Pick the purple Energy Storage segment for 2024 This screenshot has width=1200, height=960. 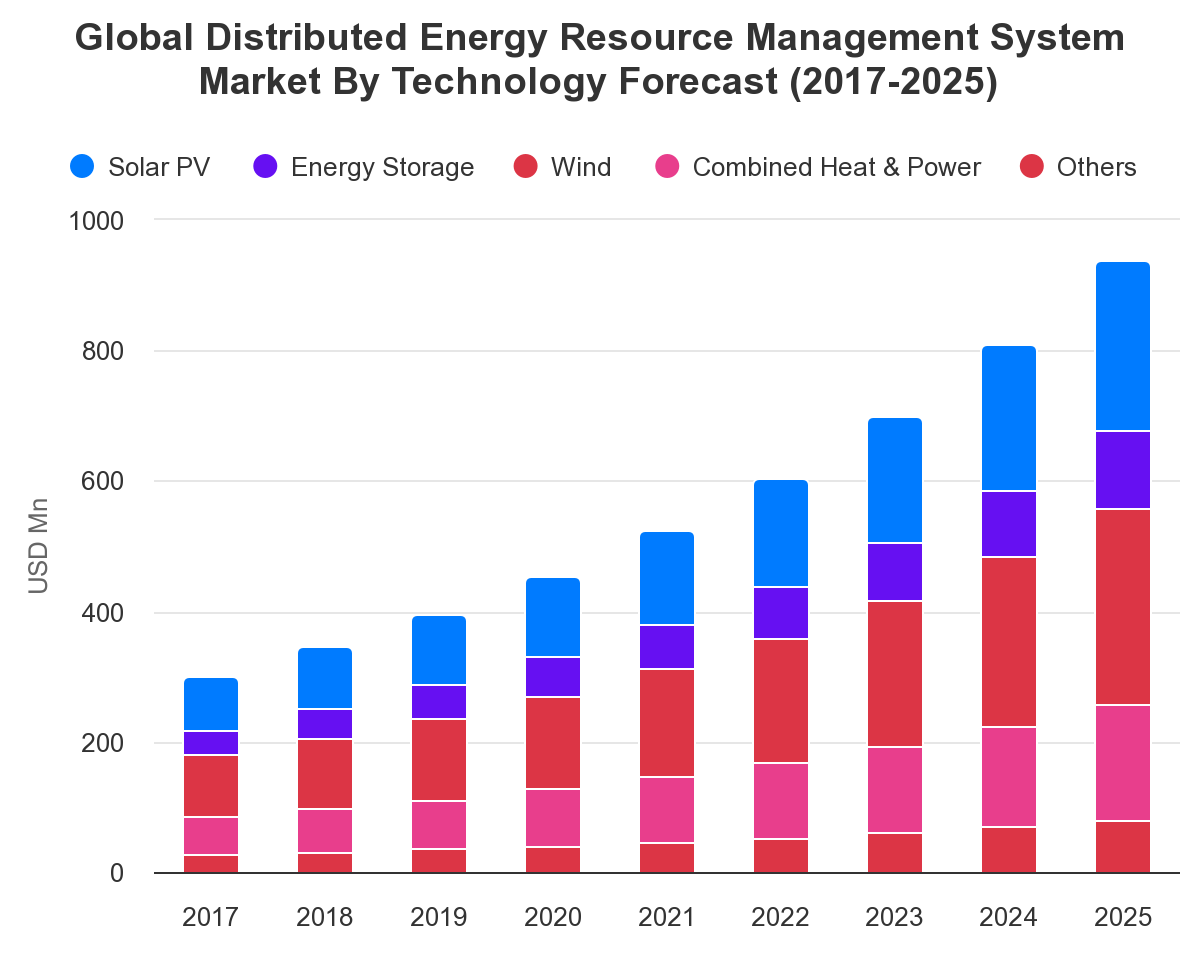point(1009,524)
